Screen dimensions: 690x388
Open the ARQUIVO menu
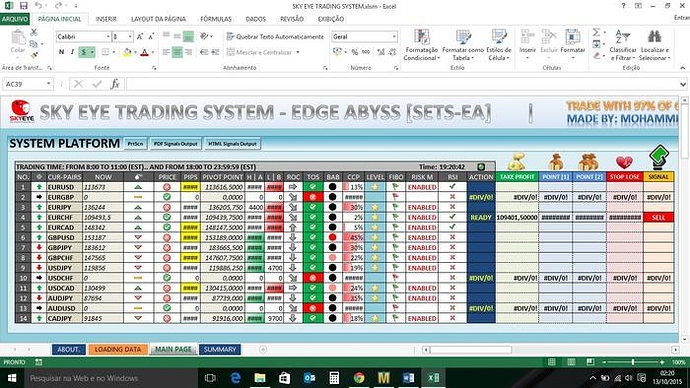point(15,19)
